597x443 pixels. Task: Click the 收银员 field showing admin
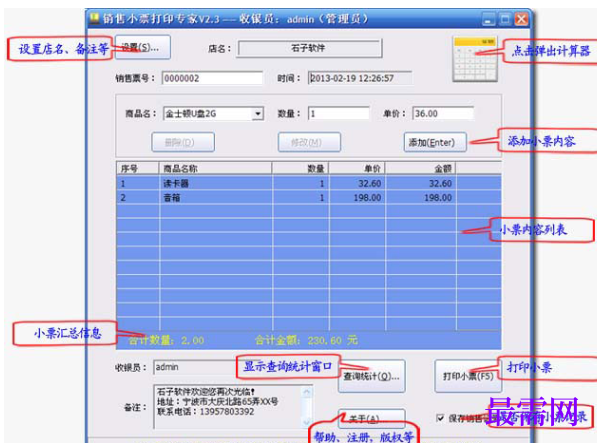[195, 367]
